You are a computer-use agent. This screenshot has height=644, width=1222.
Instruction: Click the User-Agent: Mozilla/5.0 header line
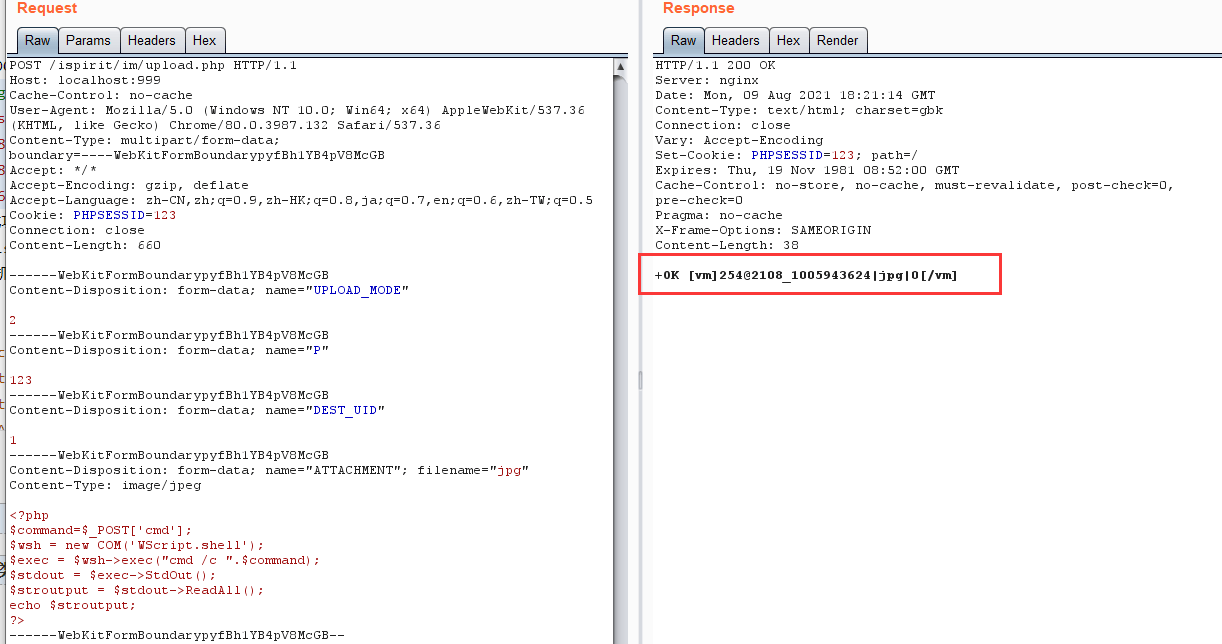tap(297, 110)
